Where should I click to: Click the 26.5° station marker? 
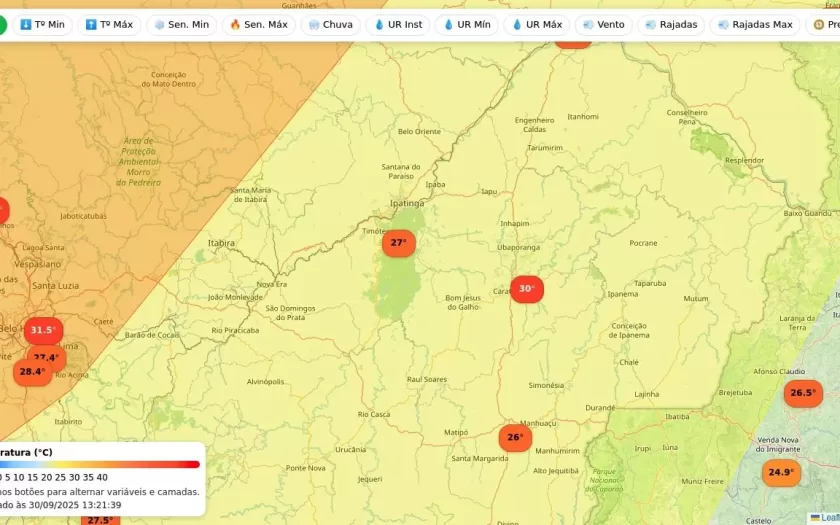(x=803, y=393)
